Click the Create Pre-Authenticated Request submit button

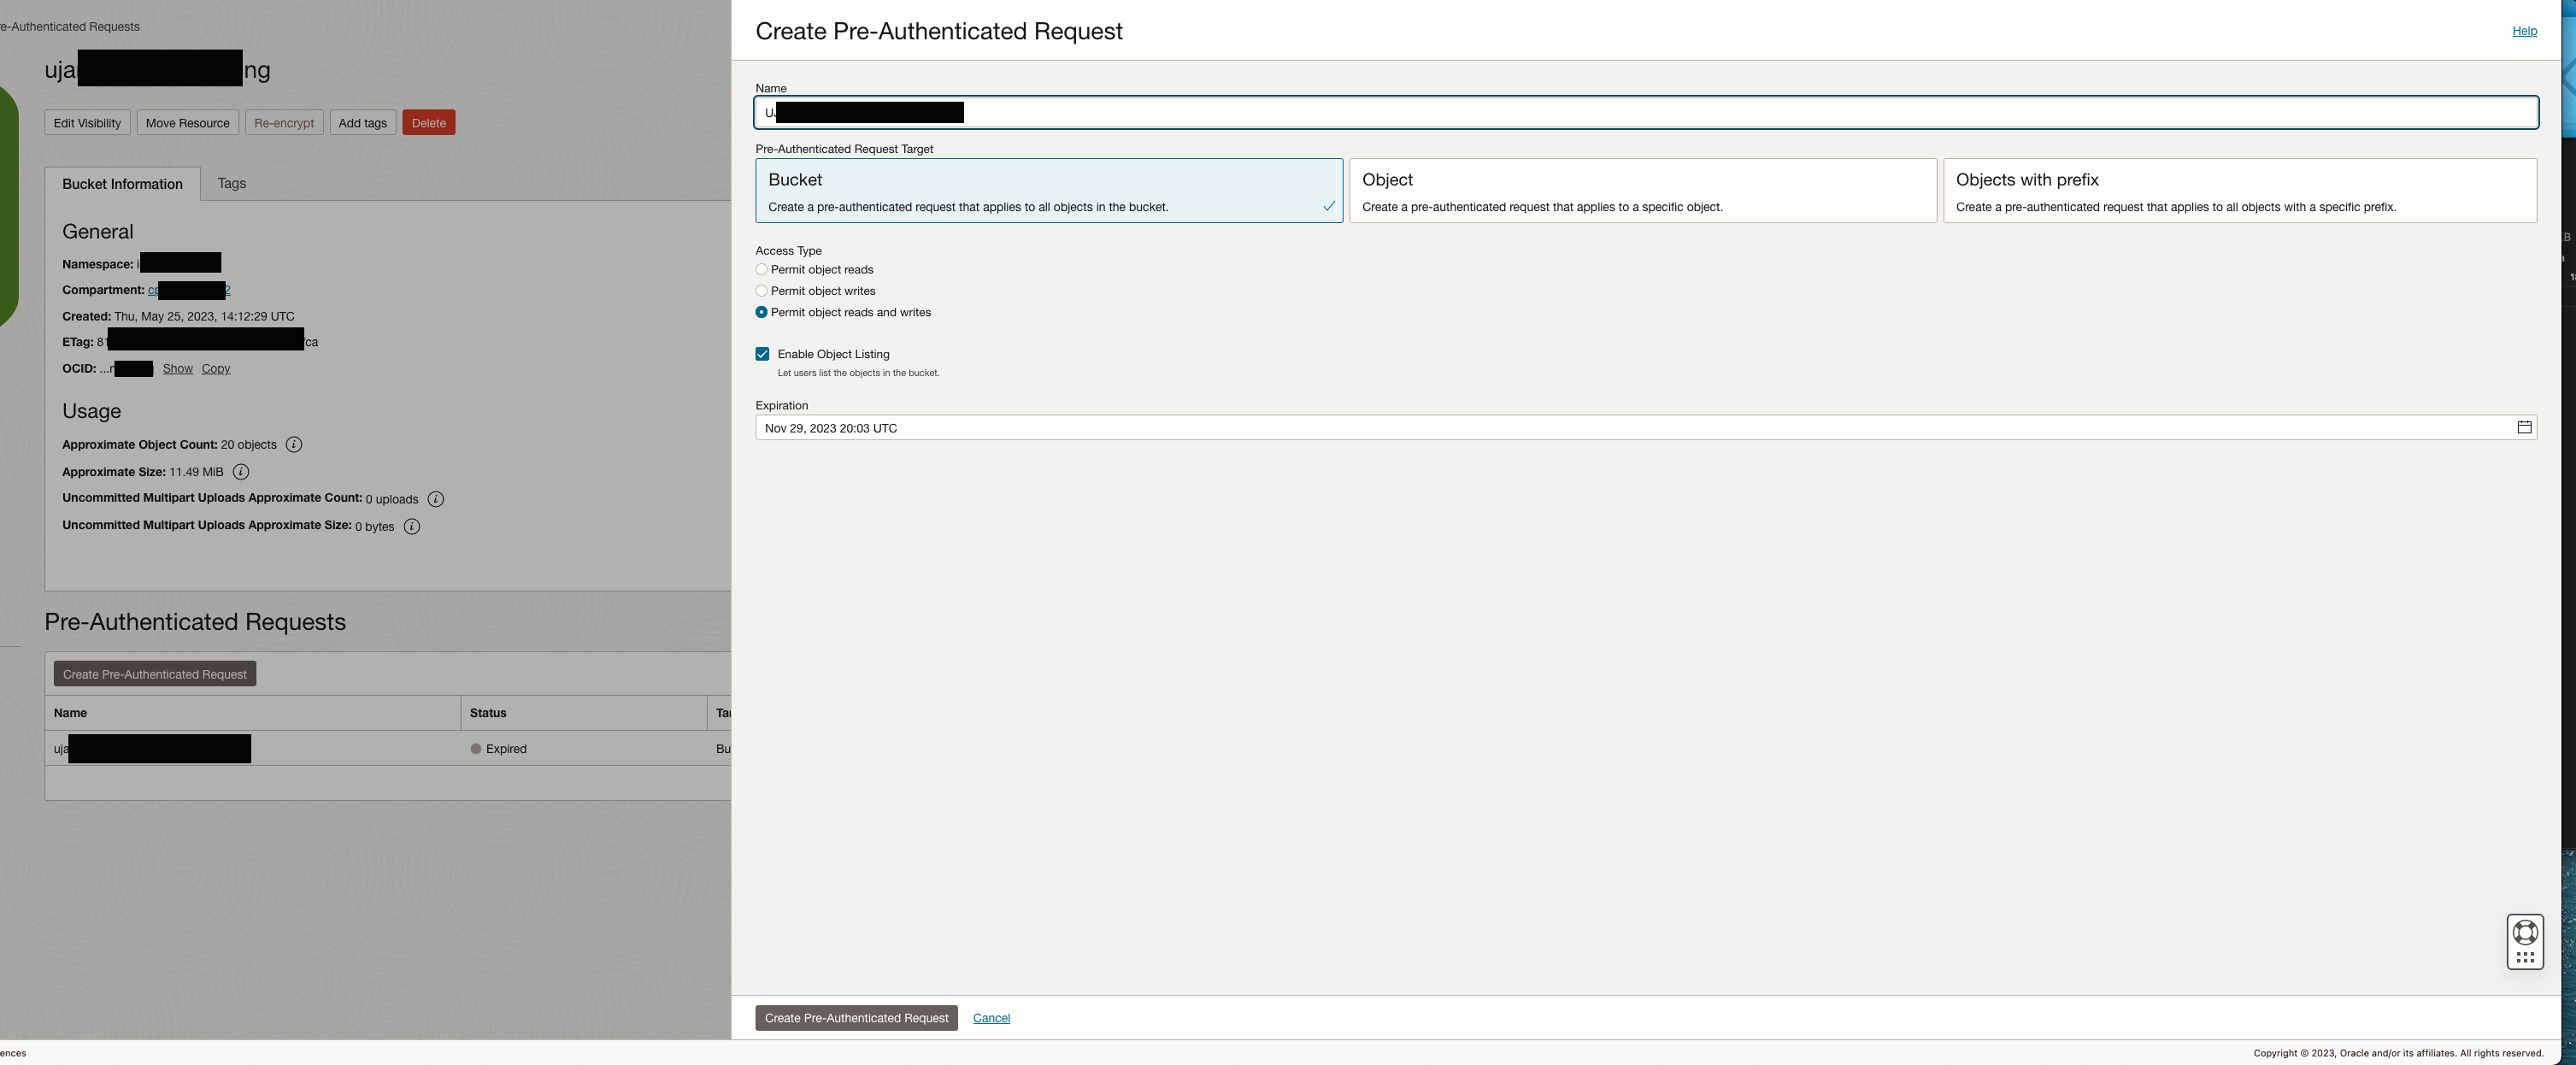pos(855,1018)
